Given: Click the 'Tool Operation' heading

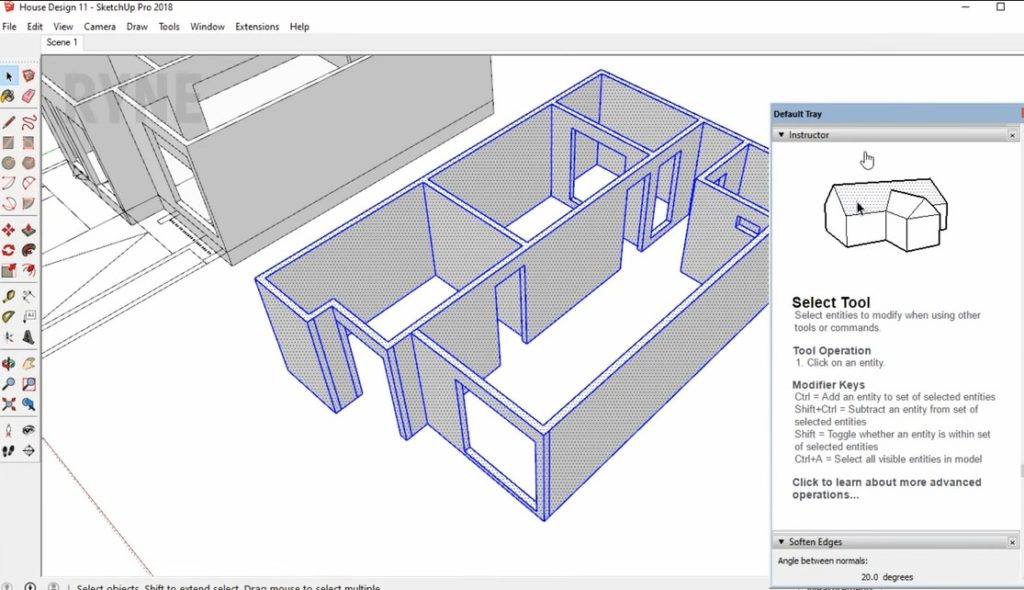Looking at the screenshot, I should [x=831, y=351].
